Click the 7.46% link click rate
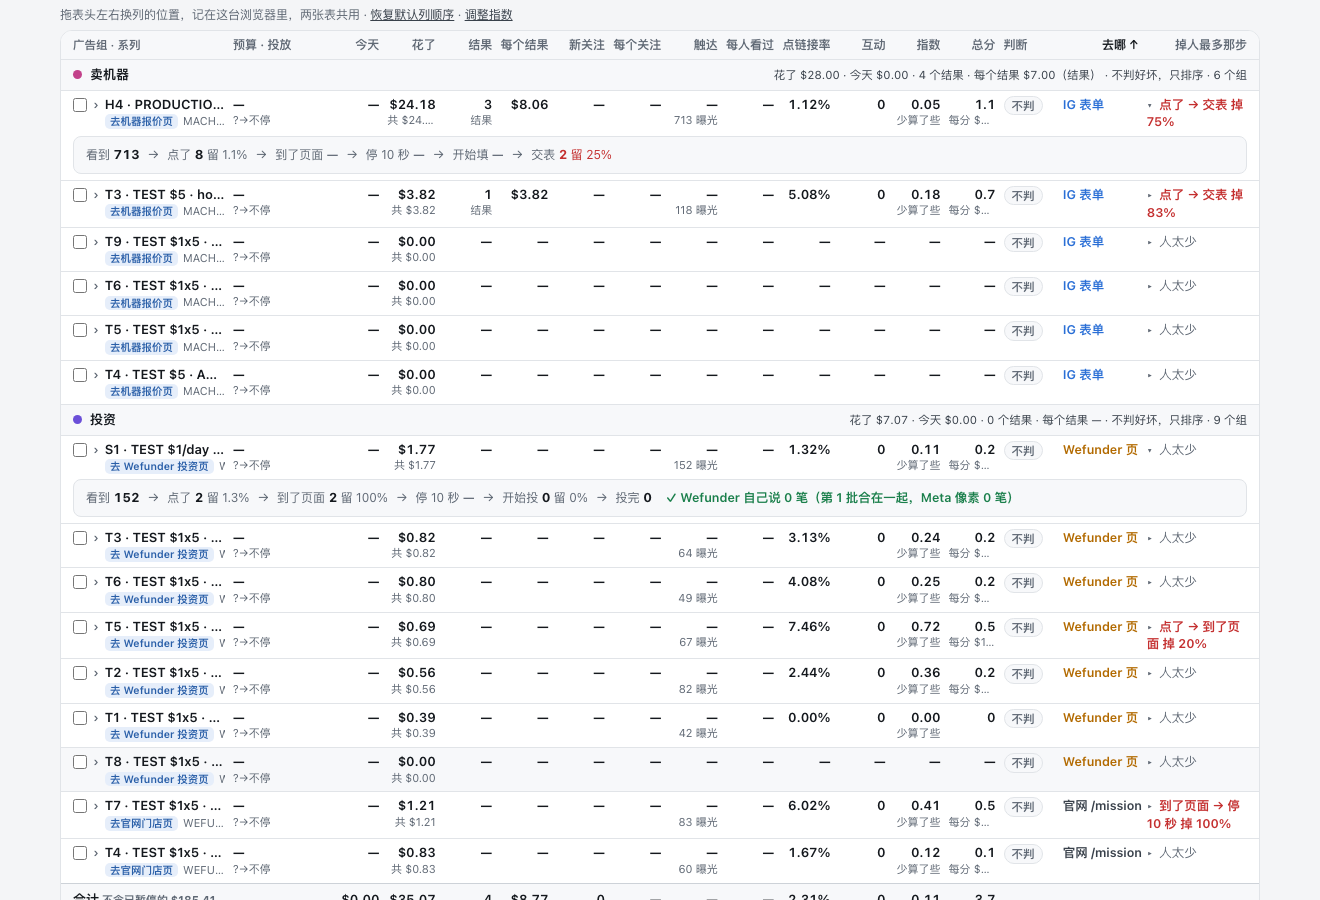Screen dimensions: 1320x900 [809, 627]
